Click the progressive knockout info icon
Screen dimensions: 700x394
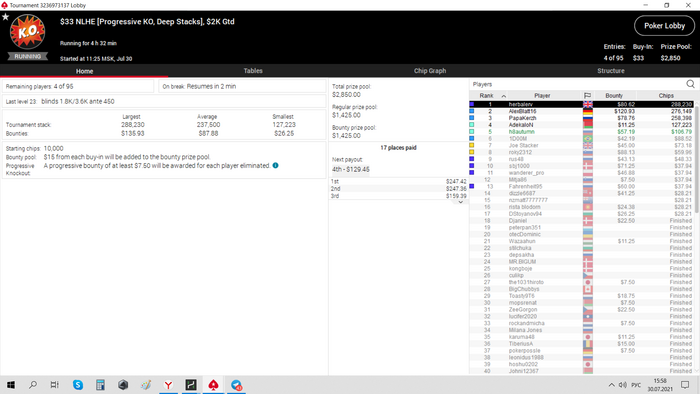[275, 166]
